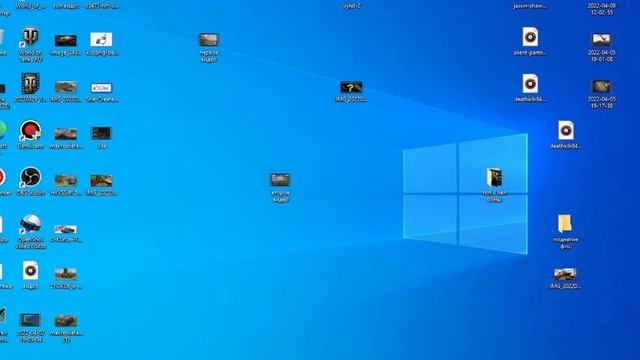Click the 2022-04-08 12-02-55 file label
640x360 pixels.
602,9
